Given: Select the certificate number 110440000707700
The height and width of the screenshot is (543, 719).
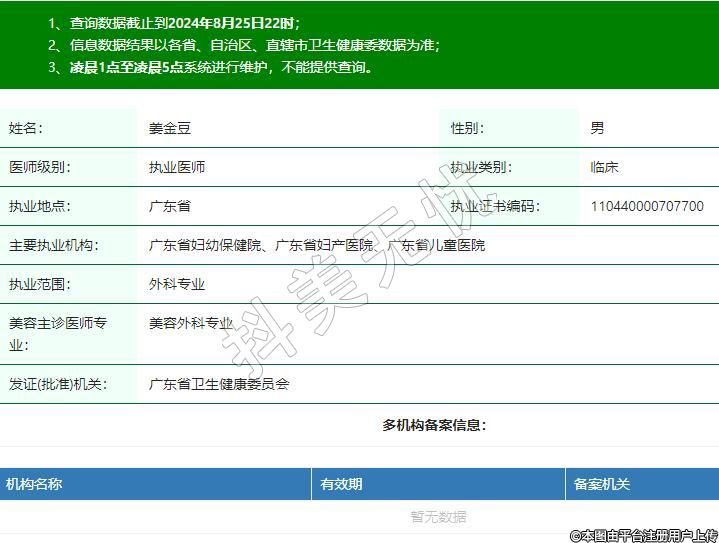Looking at the screenshot, I should (x=646, y=207).
